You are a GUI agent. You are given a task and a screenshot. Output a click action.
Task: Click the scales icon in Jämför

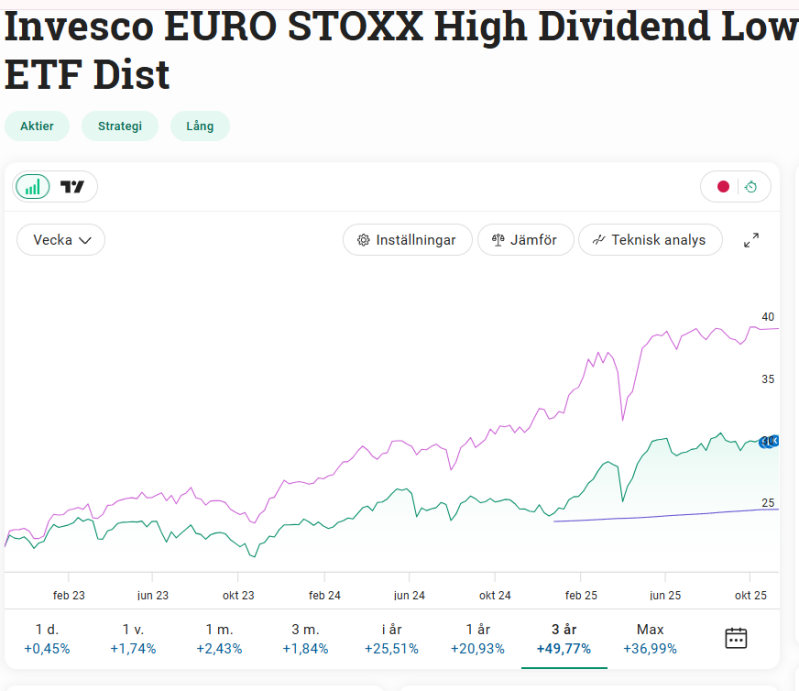pos(498,240)
